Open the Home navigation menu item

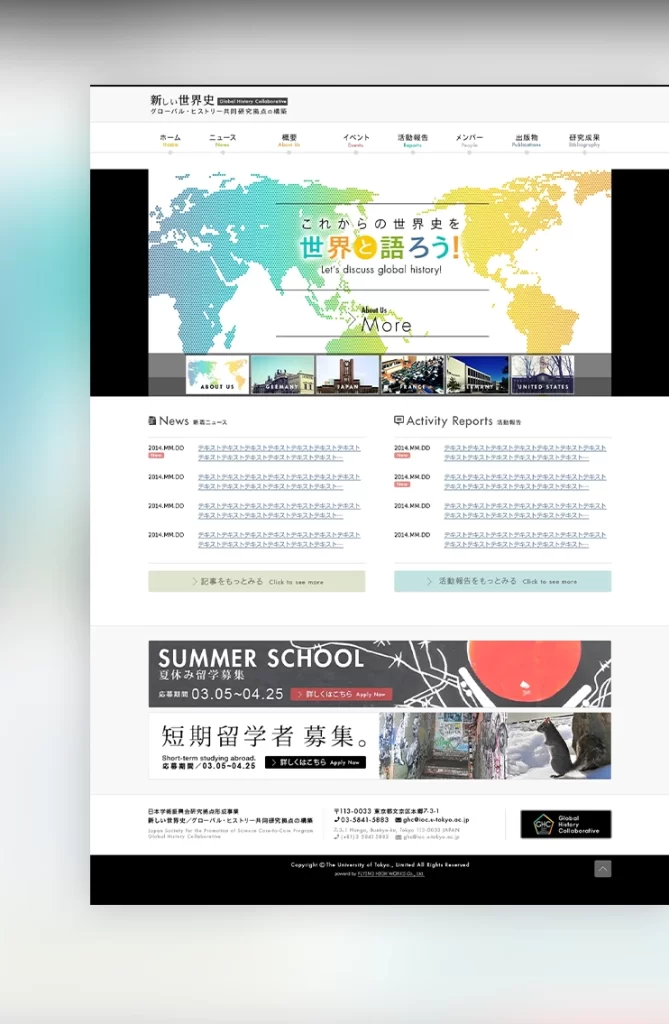(x=170, y=140)
